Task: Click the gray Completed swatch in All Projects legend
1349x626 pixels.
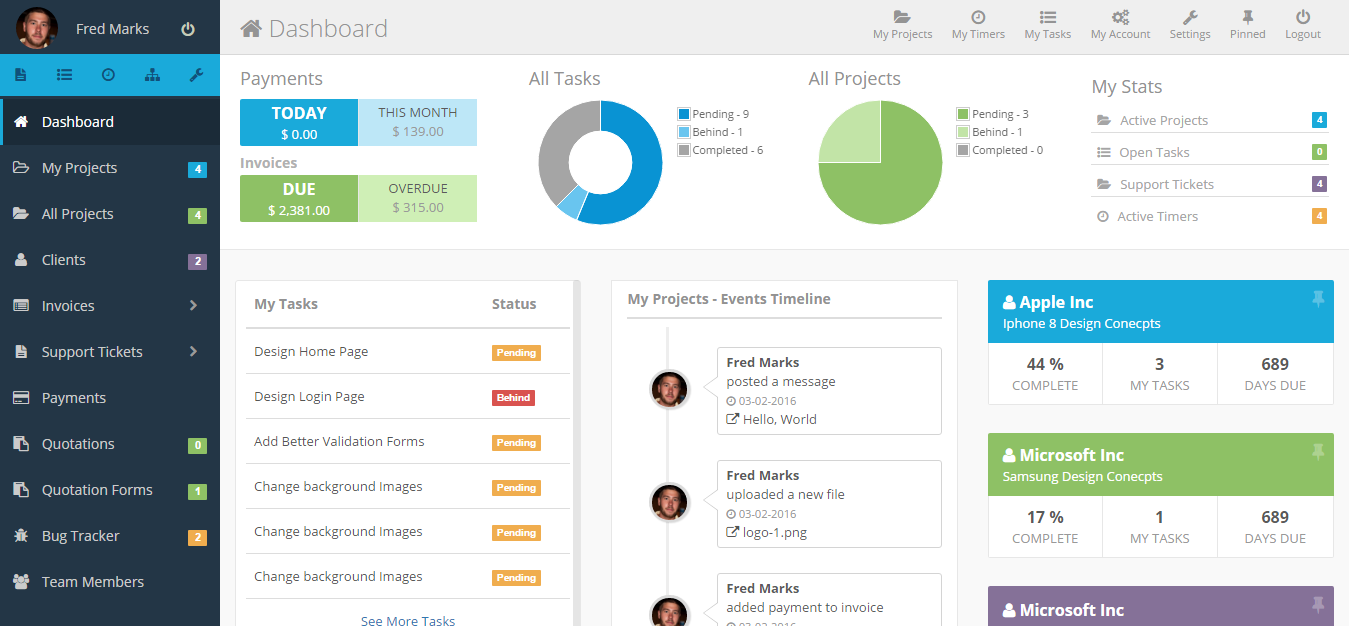Action: click(963, 150)
